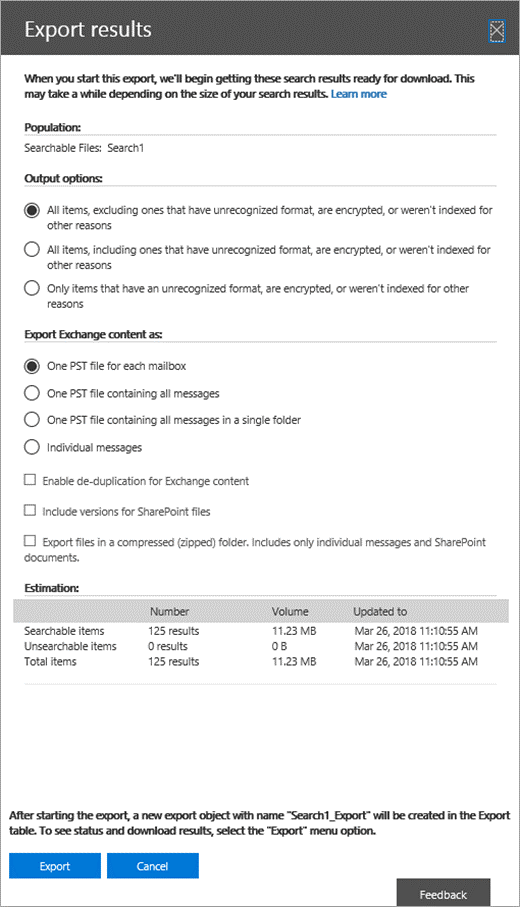Choose One PST file containing all messages

pyautogui.click(x=32, y=393)
